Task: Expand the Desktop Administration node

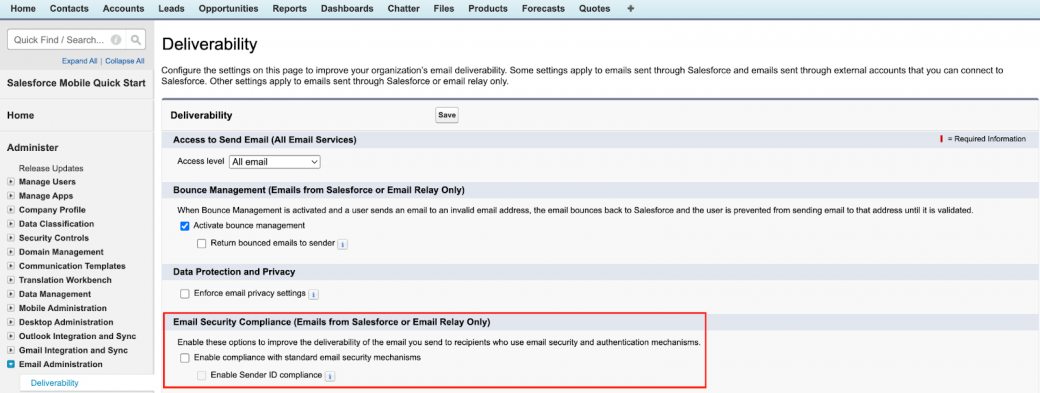Action: coord(10,322)
